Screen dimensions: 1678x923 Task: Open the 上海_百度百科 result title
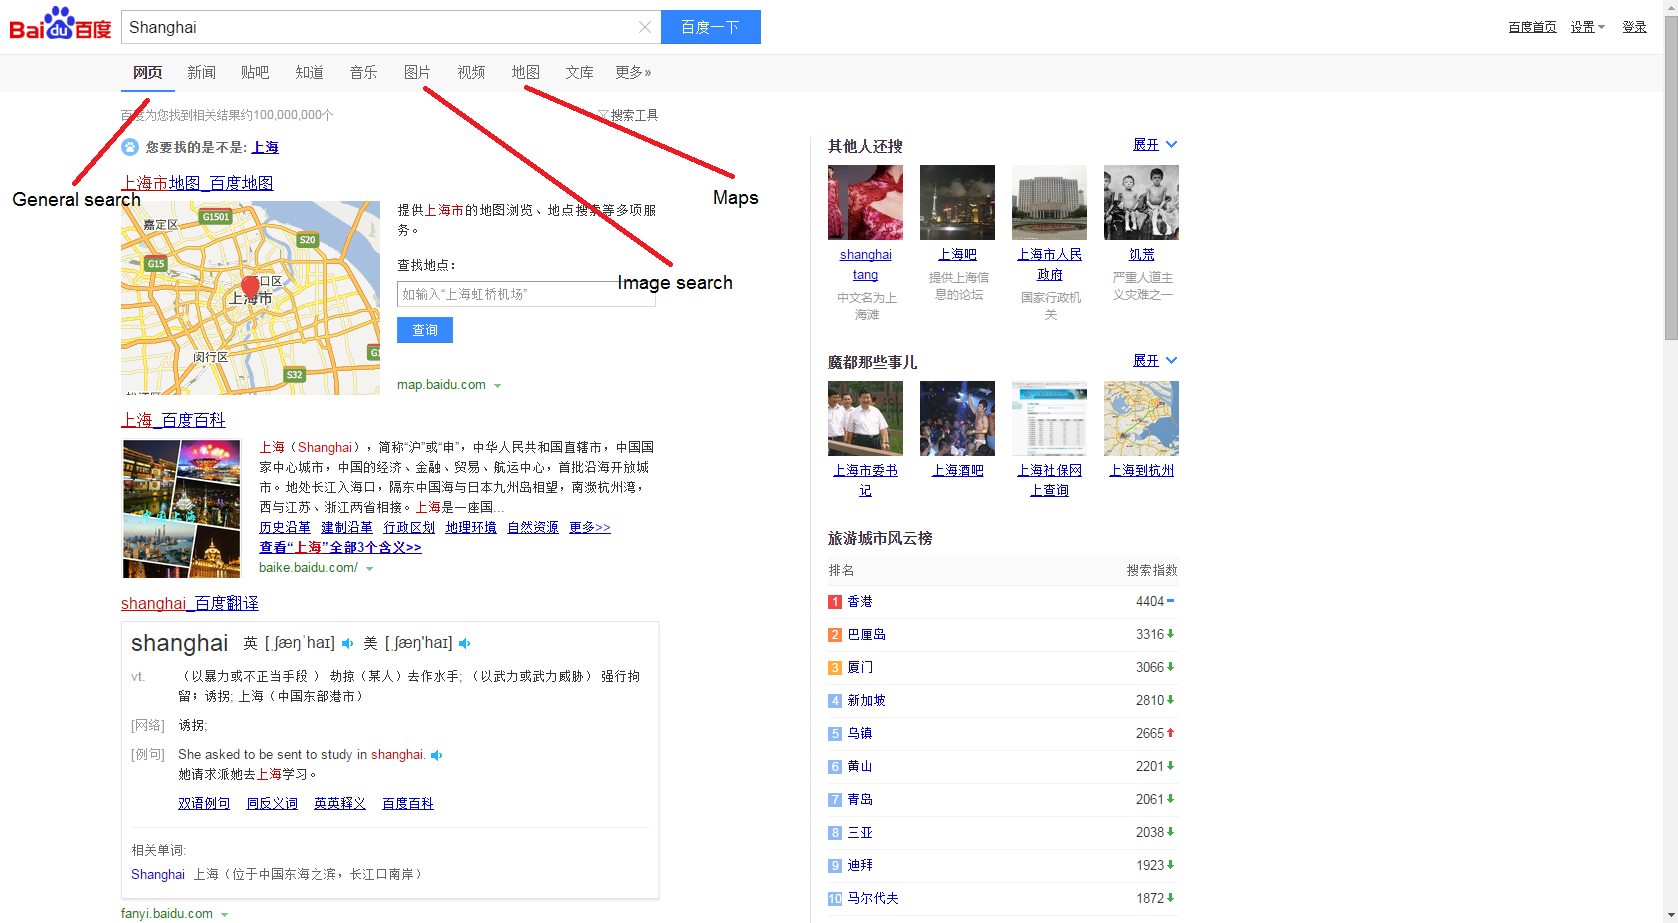[173, 420]
